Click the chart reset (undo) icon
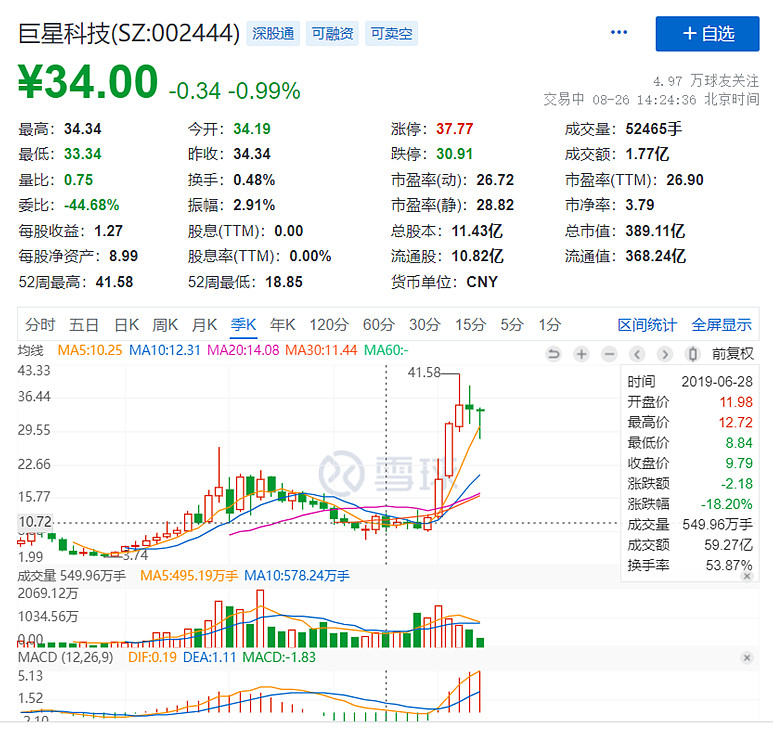This screenshot has height=736, width=773. click(x=553, y=354)
